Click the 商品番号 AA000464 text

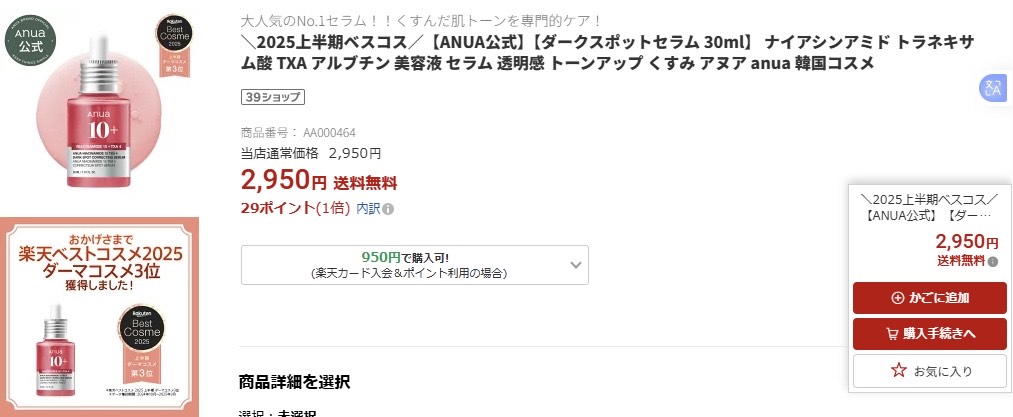click(x=298, y=132)
